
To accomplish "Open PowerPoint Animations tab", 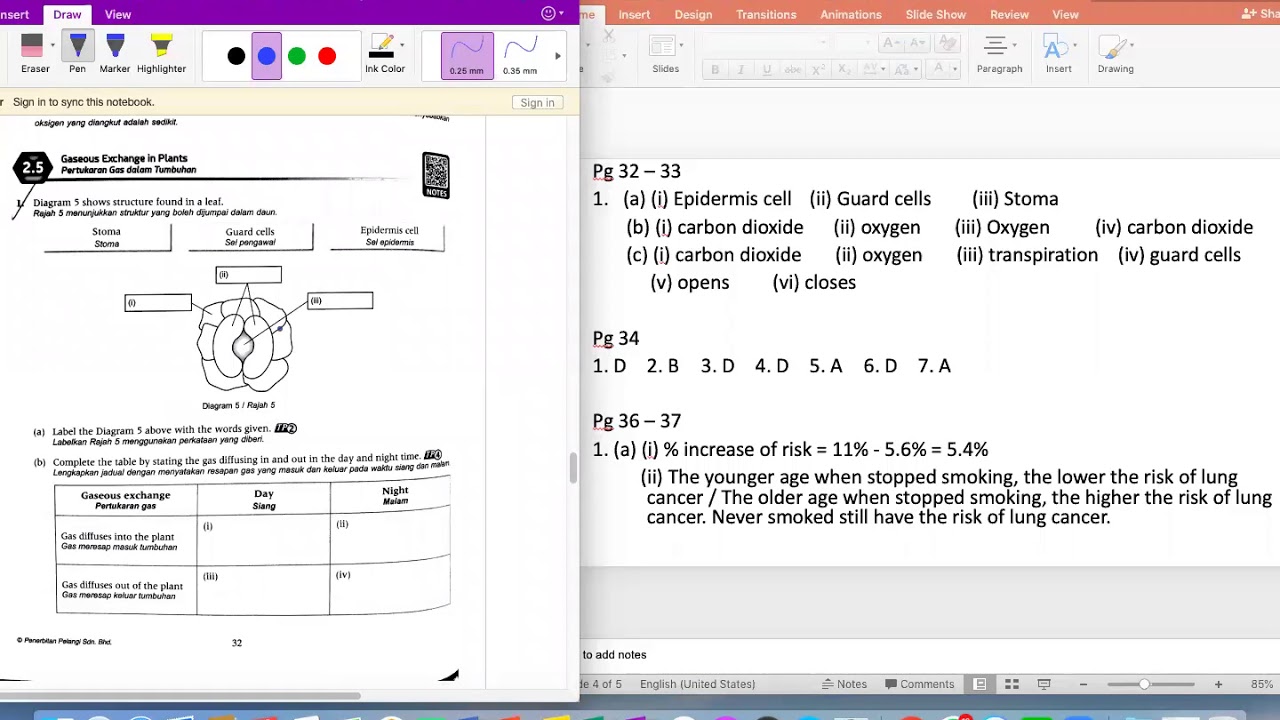I will pos(850,14).
